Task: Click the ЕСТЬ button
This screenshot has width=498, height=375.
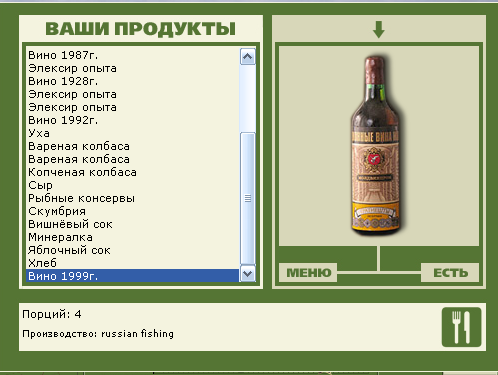Action: pyautogui.click(x=450, y=273)
